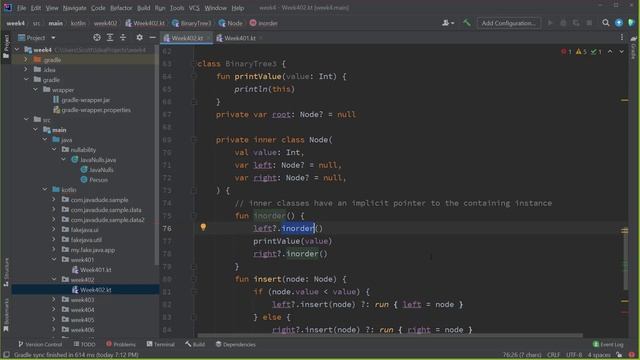Click the editor horizontal scrollbar
Screen dimensions: 640x360
pos(389,336)
